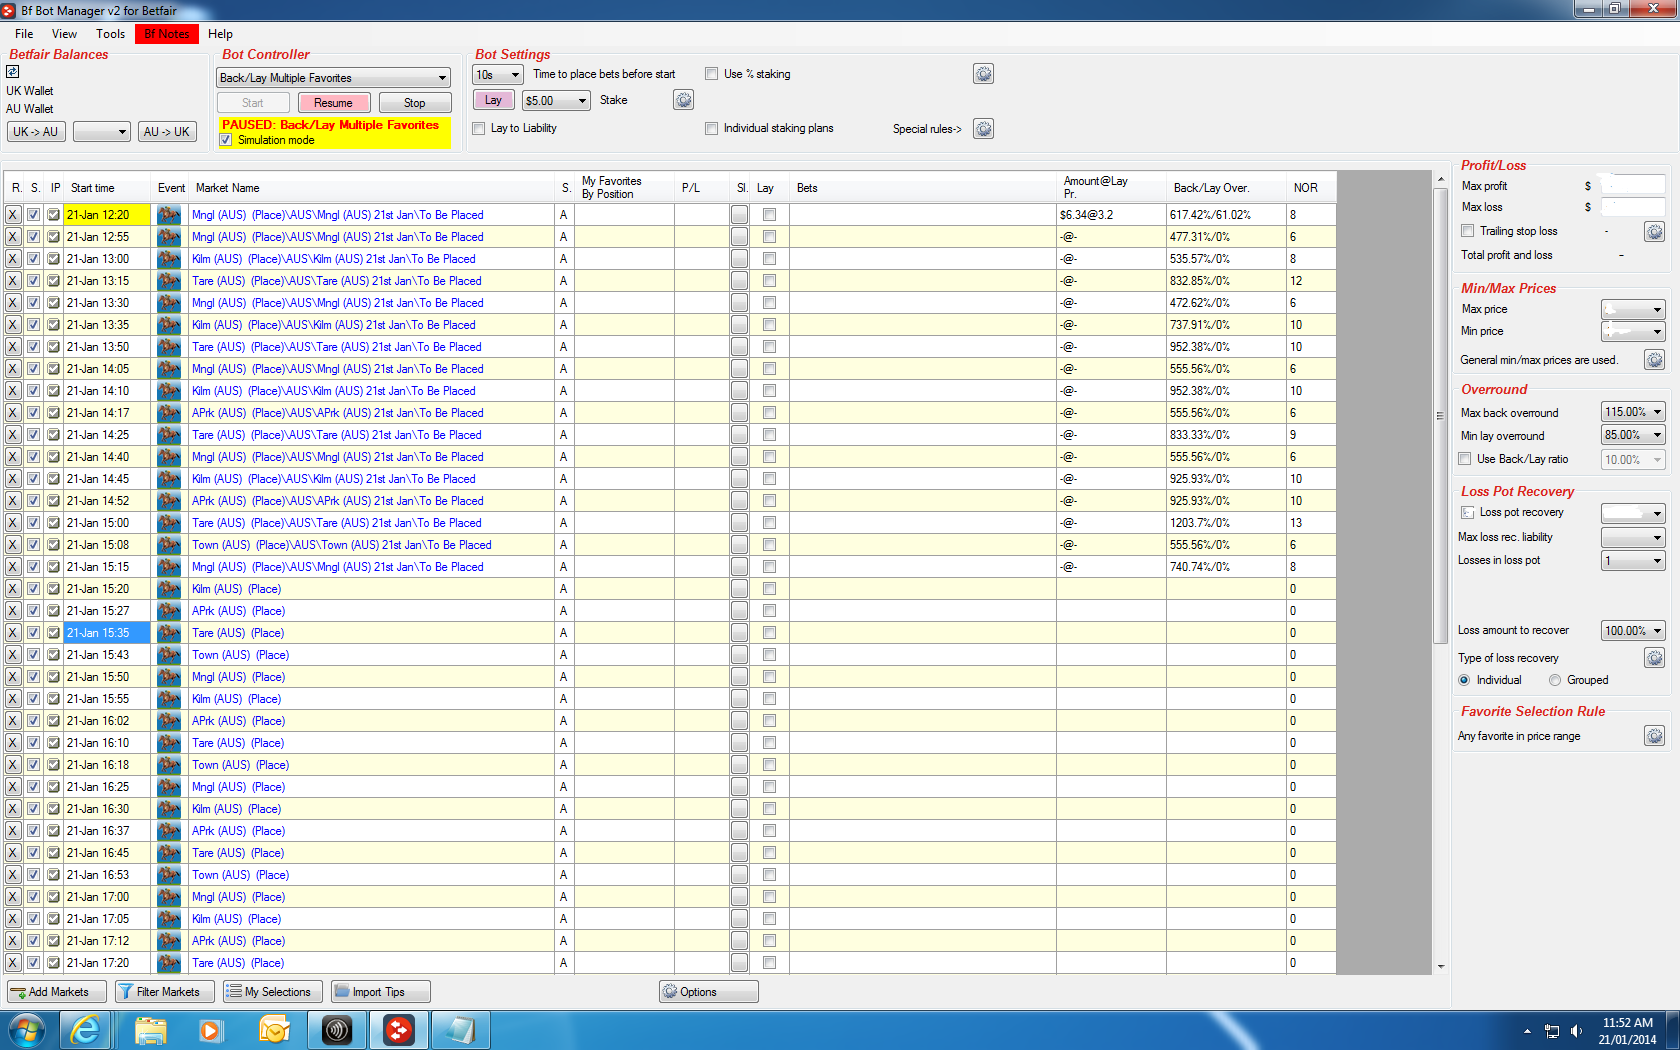Open the mail envelope app in taskbar
The height and width of the screenshot is (1050, 1680).
[x=273, y=1030]
